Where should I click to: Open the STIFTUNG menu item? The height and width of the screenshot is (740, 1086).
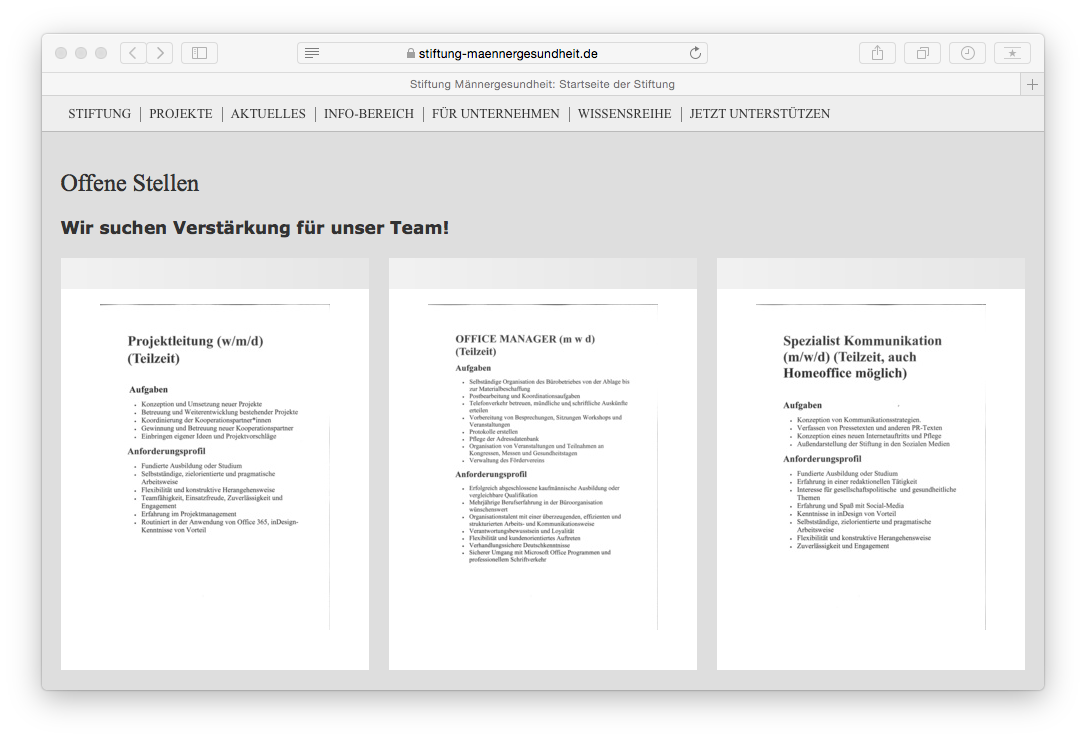(99, 114)
